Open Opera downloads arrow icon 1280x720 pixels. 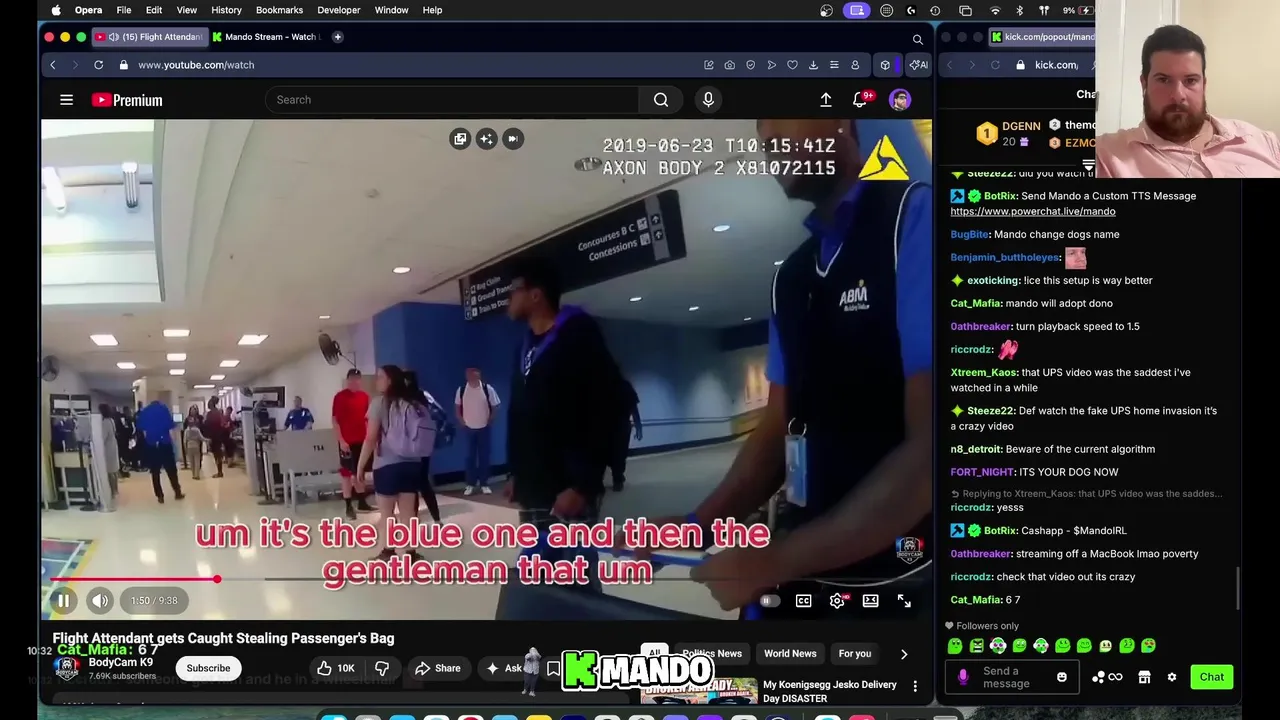pyautogui.click(x=813, y=65)
